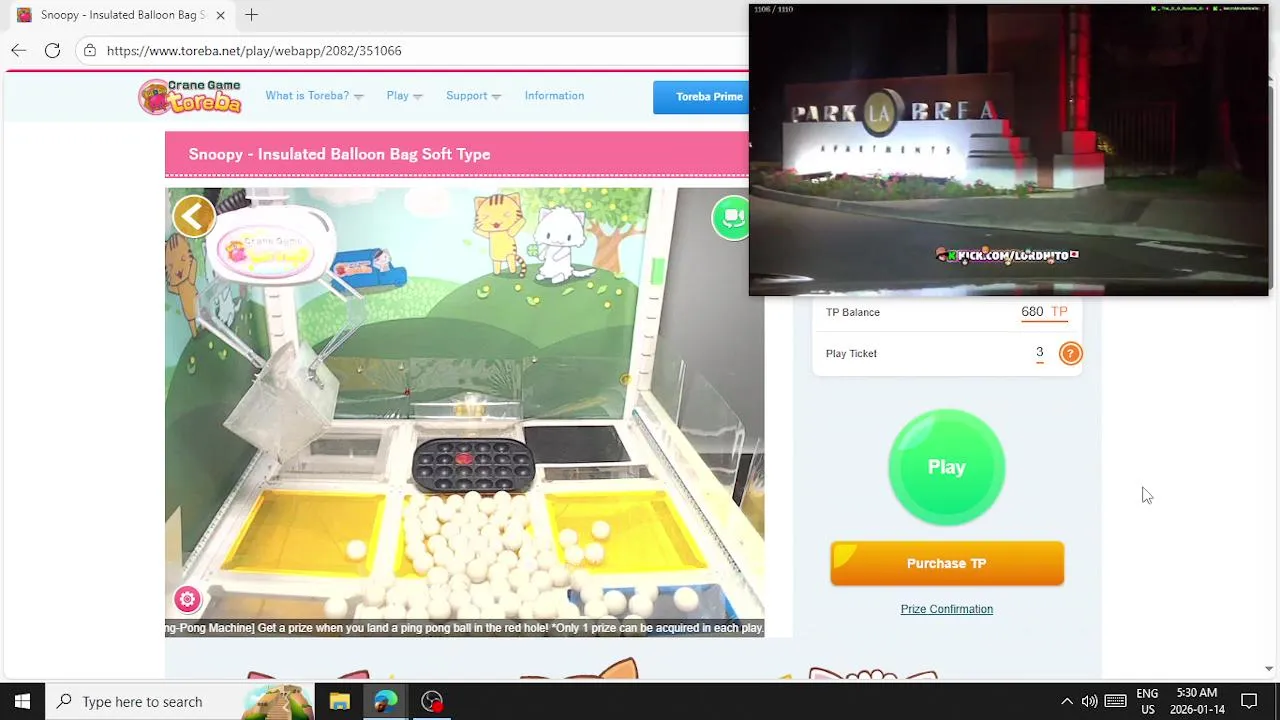Close the Snoopy browser tab
This screenshot has height=720, width=1280.
[x=220, y=15]
